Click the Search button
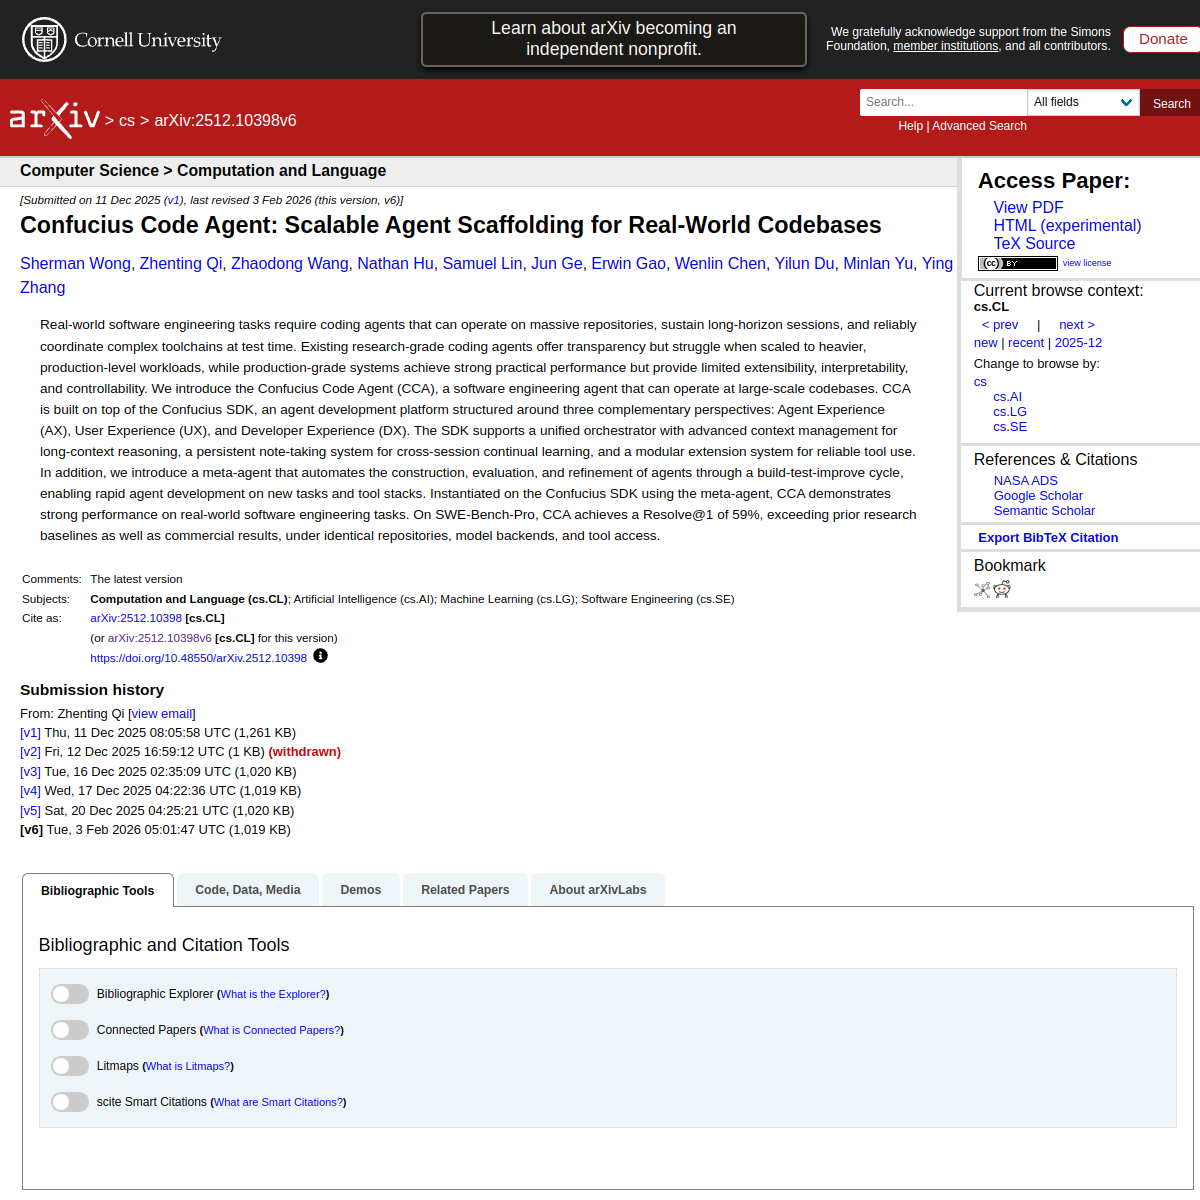This screenshot has height=1200, width=1200. click(x=1171, y=103)
